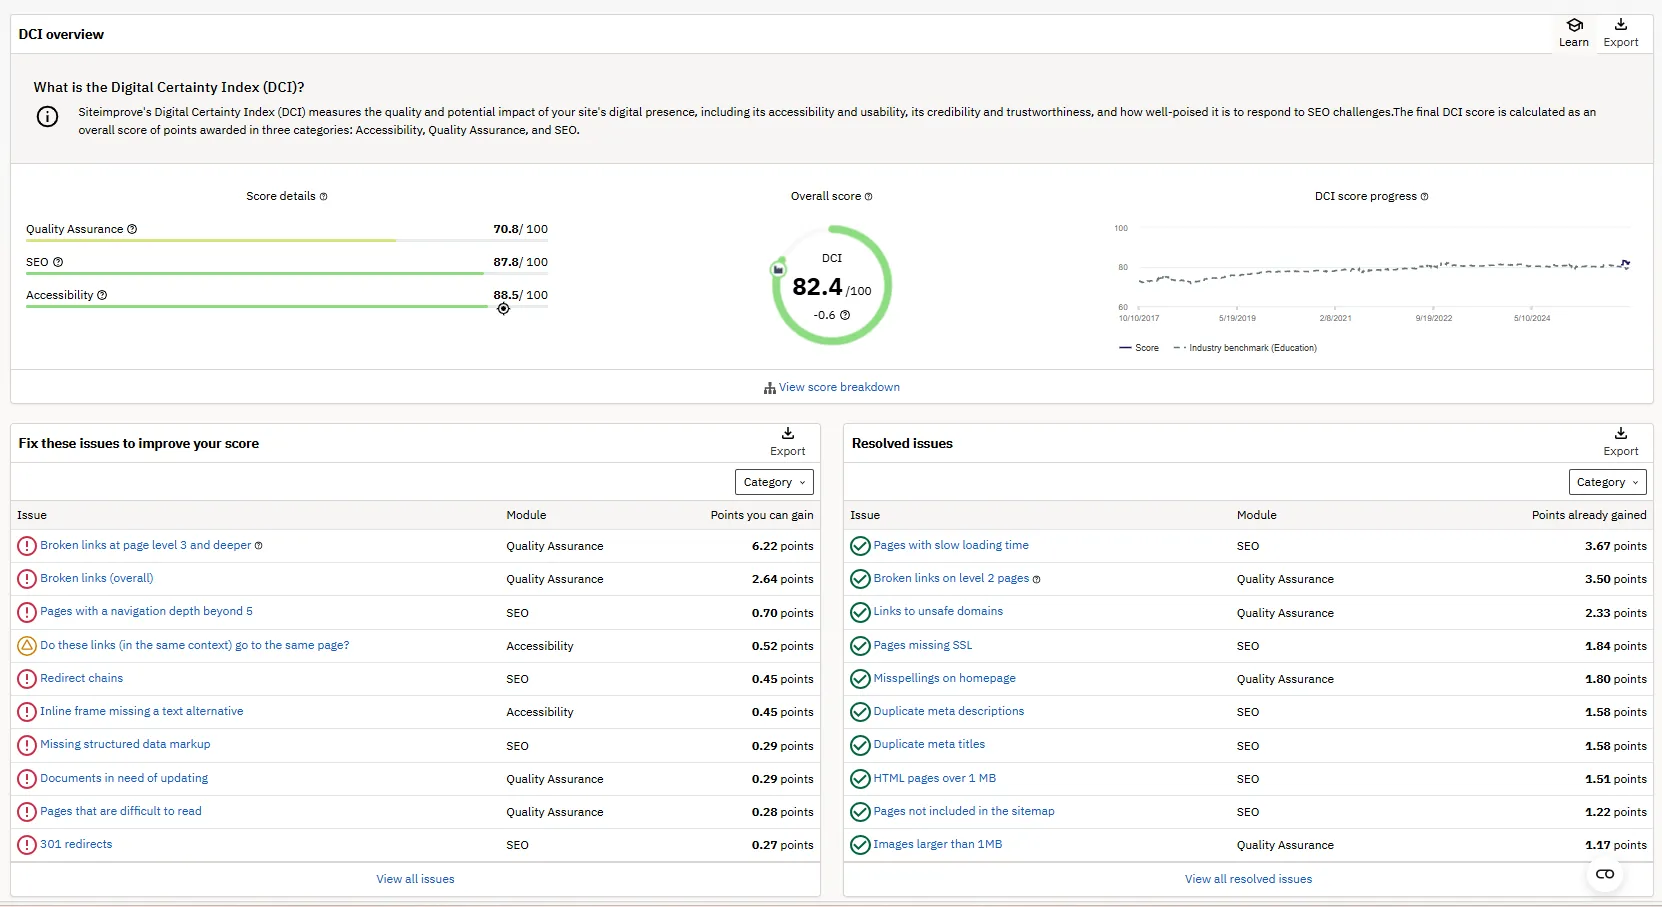Open Category dropdown in Resolved issues panel
Image resolution: width=1662 pixels, height=907 pixels.
(x=1607, y=482)
